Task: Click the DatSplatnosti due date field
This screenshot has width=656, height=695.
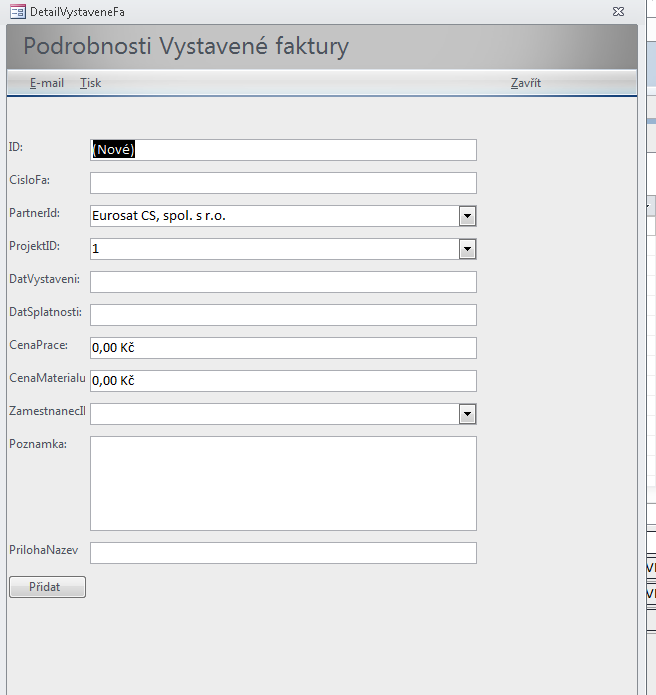Action: click(283, 315)
